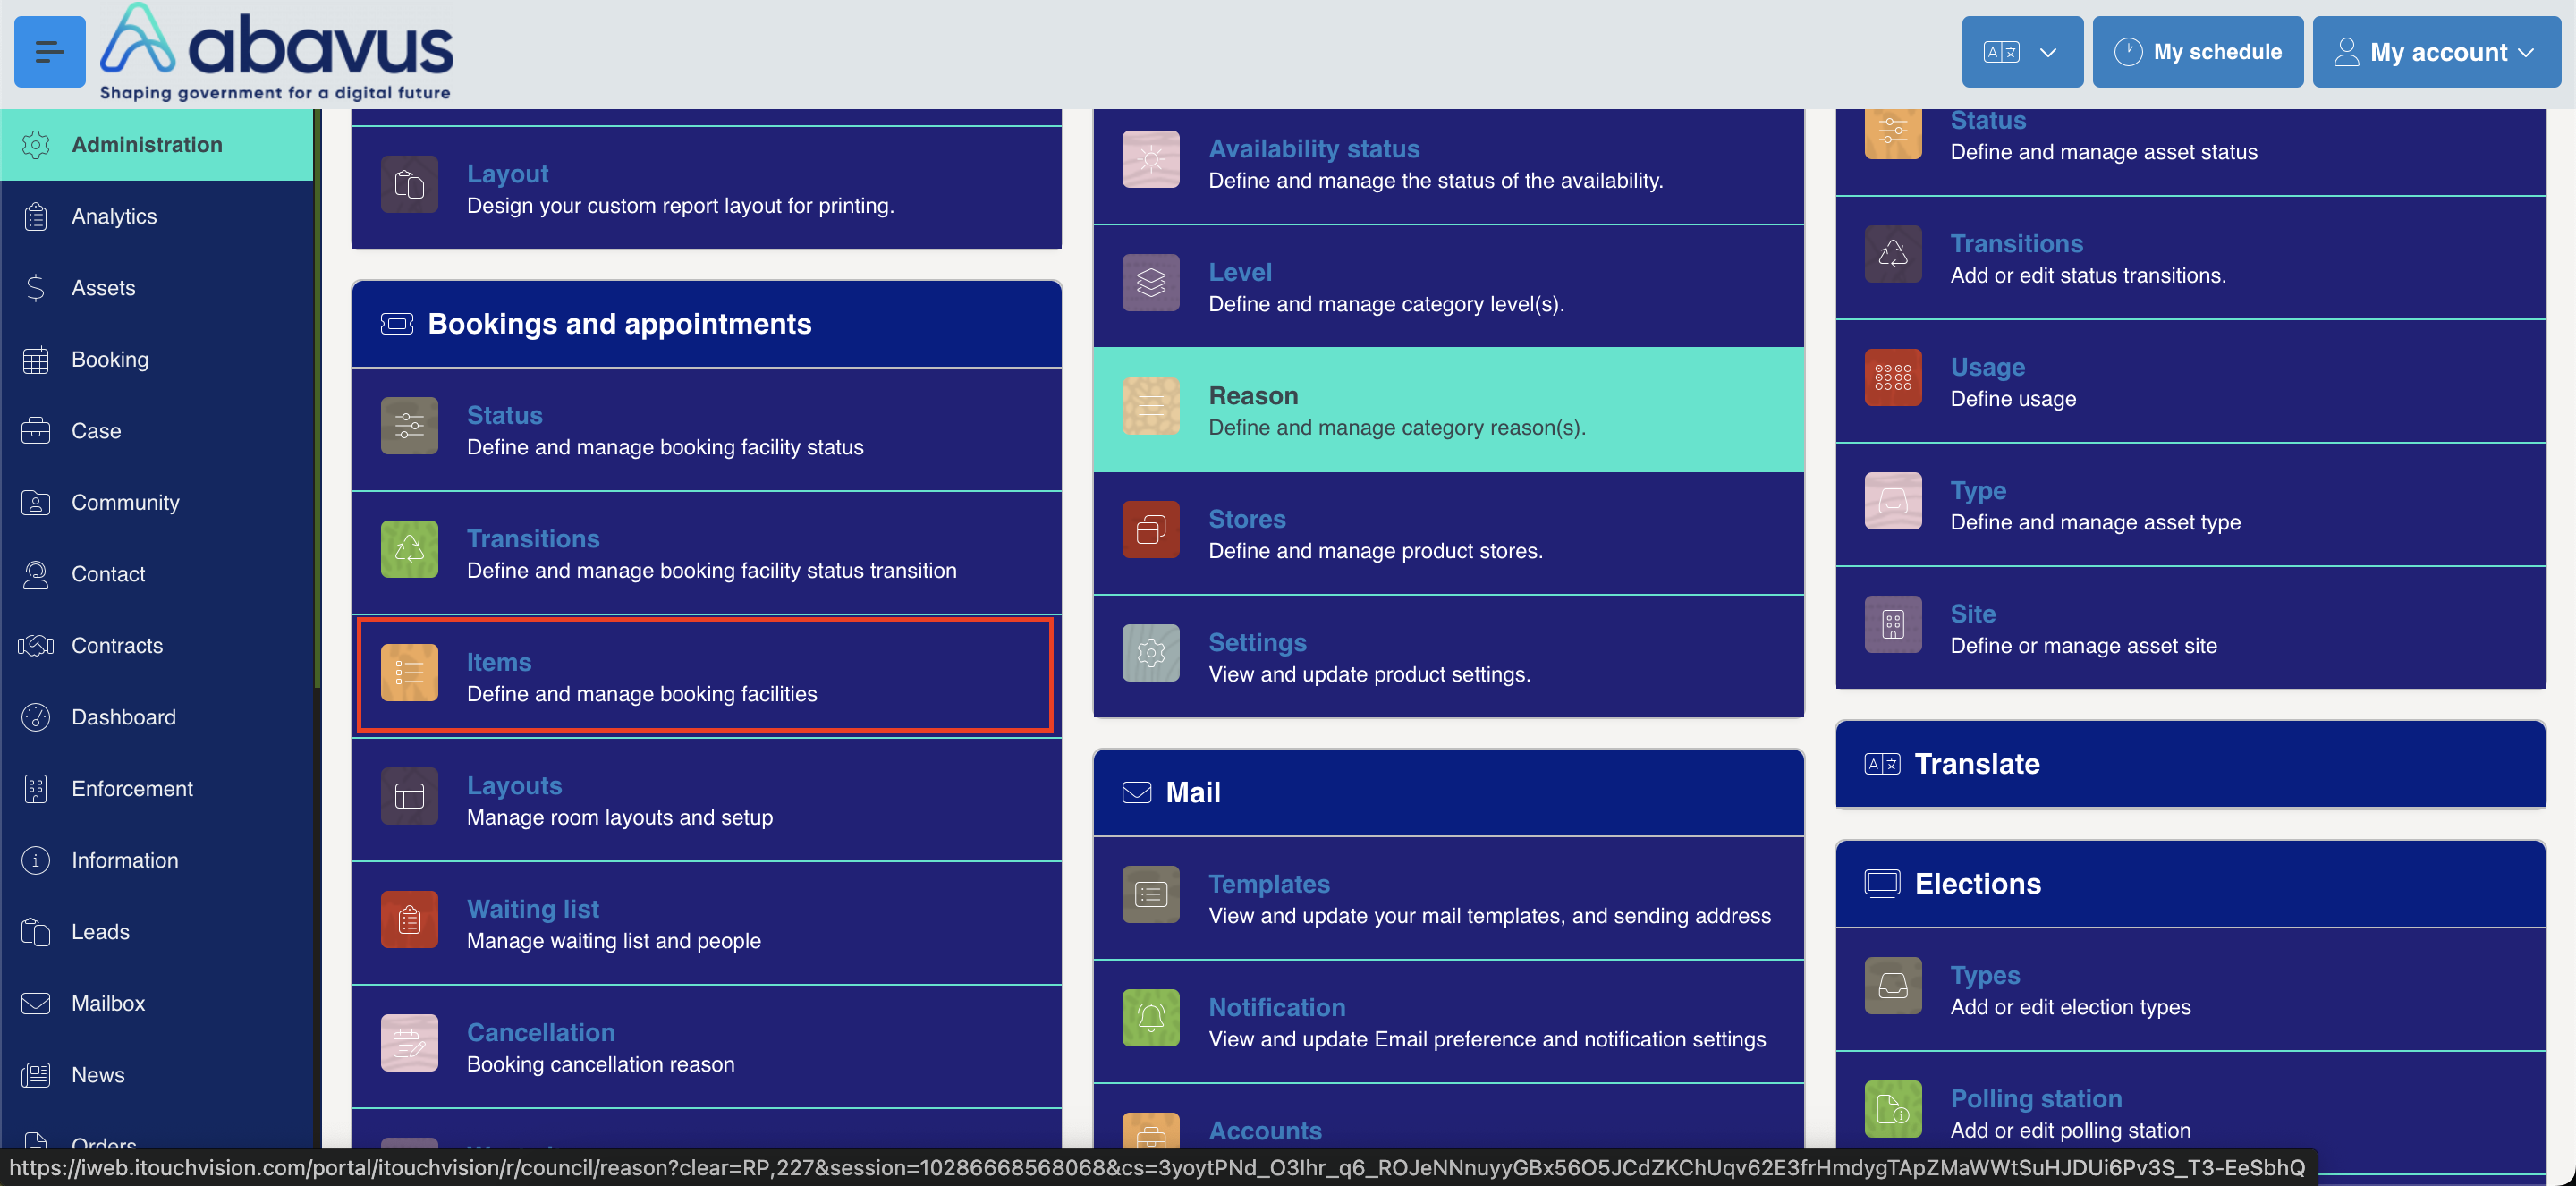Open Booking in the sidebar

pos(157,359)
